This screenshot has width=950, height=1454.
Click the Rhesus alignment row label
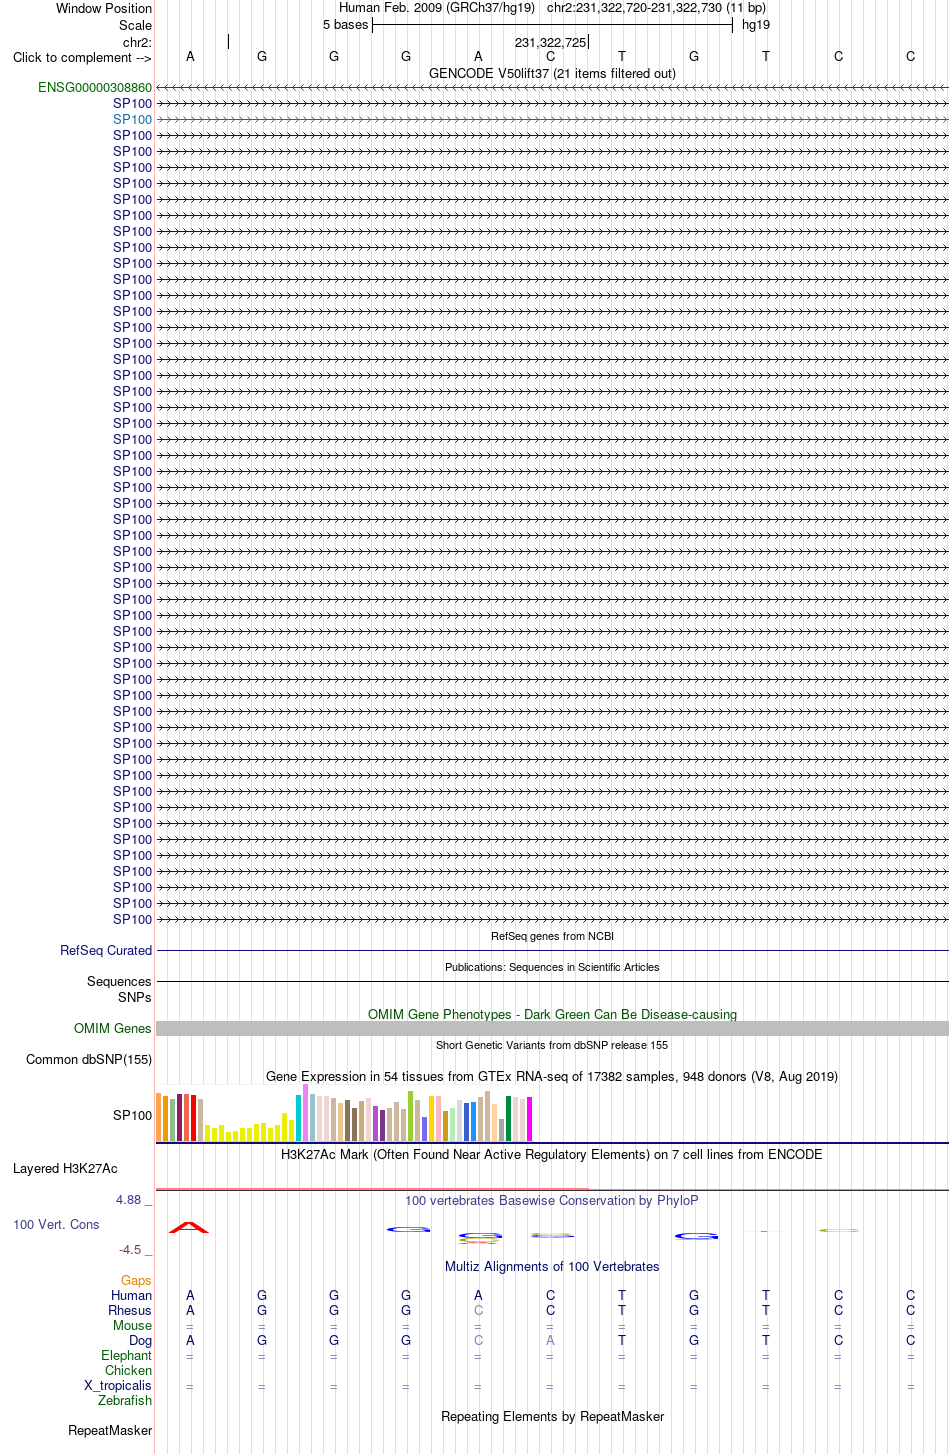tap(130, 1311)
